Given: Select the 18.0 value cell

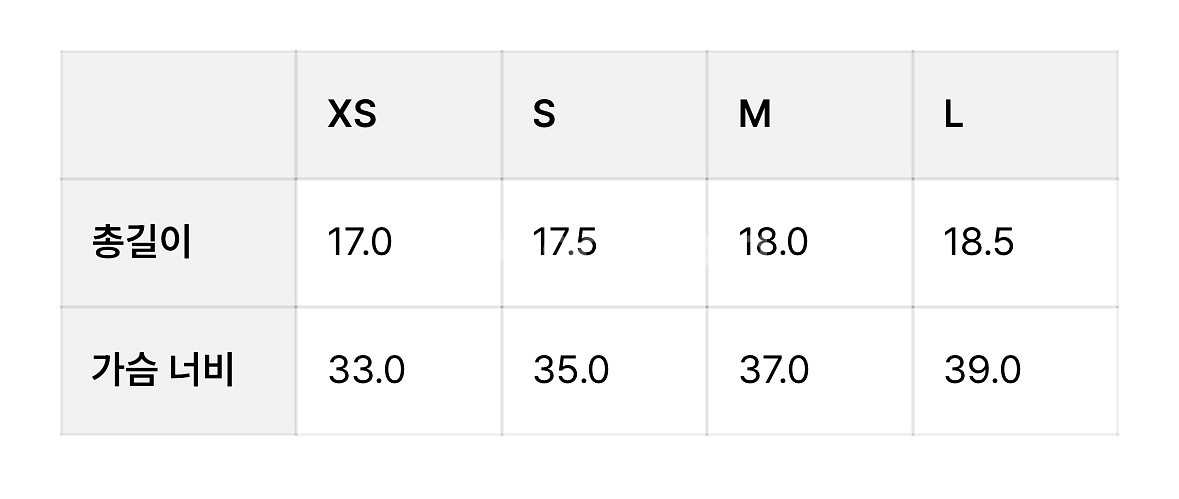Looking at the screenshot, I should pyautogui.click(x=773, y=243).
